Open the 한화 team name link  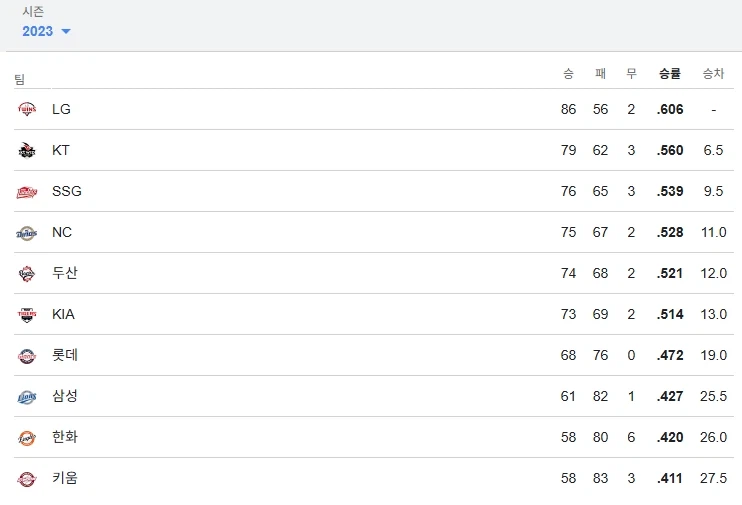tap(65, 437)
